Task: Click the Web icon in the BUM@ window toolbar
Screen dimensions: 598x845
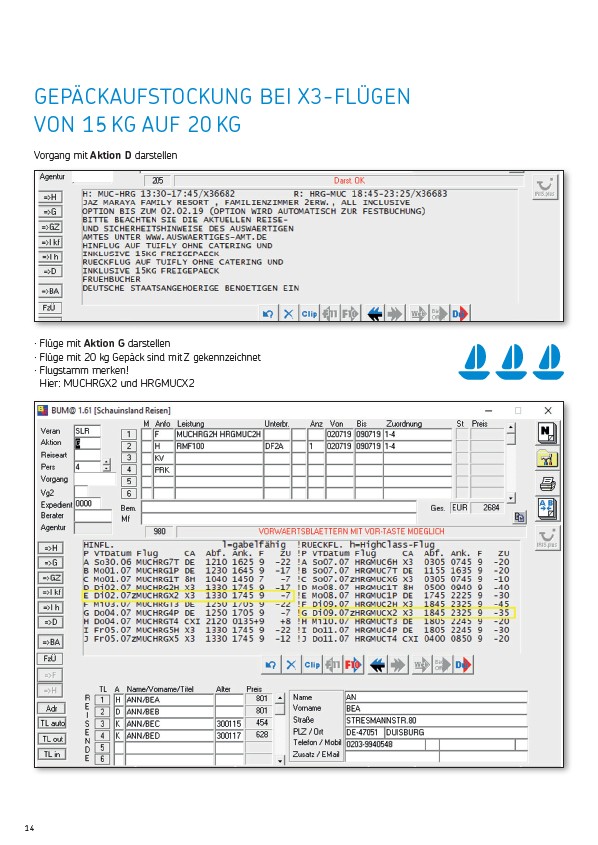Action: coord(421,666)
